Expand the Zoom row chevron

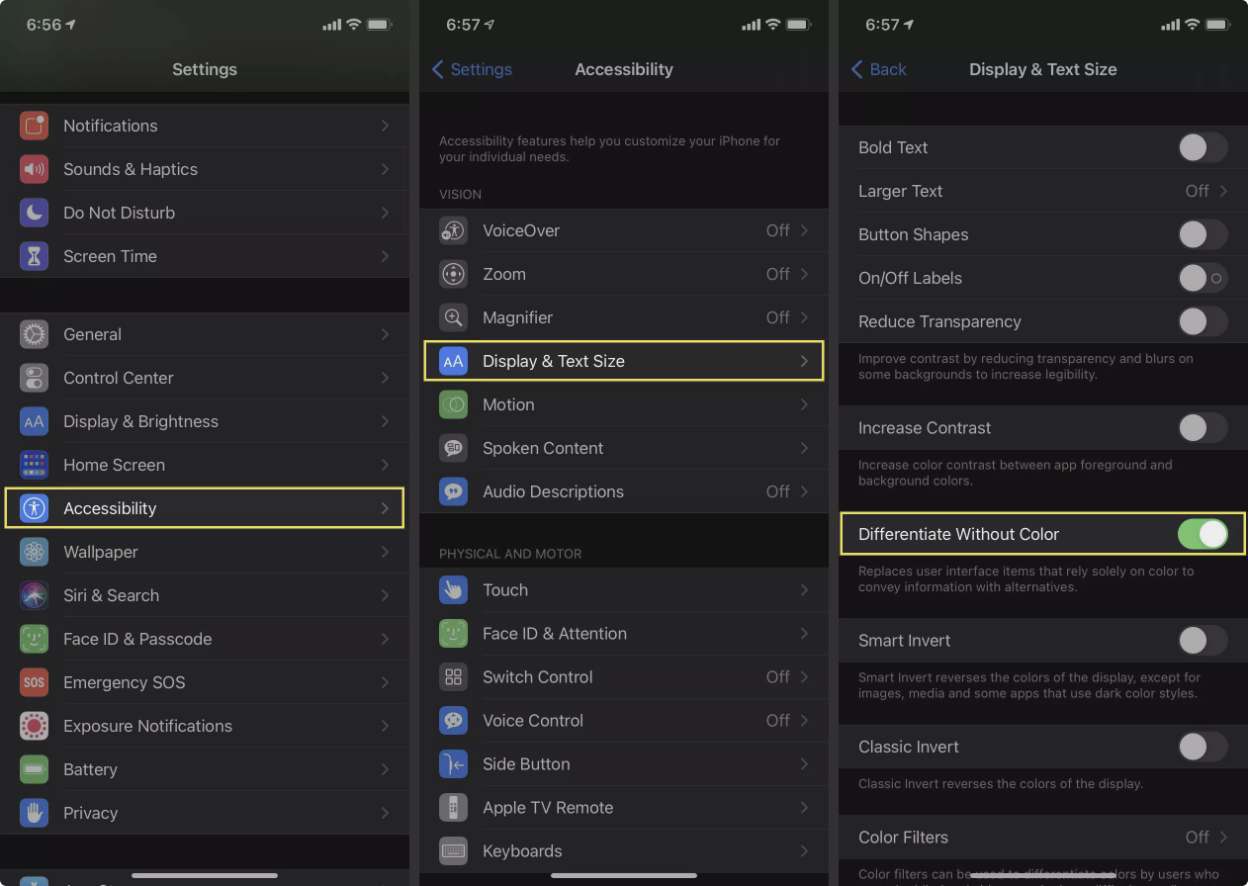803,274
